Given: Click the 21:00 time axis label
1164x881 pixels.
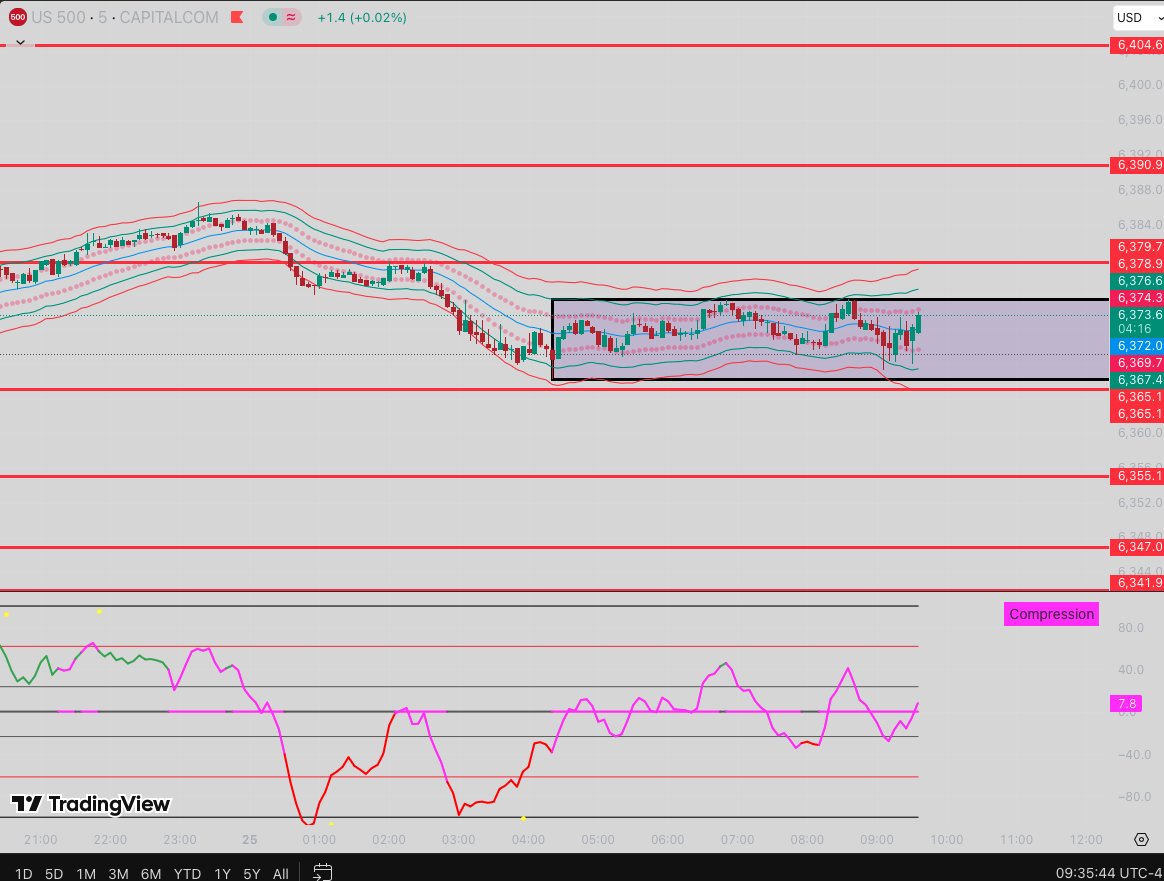Looking at the screenshot, I should 40,839.
